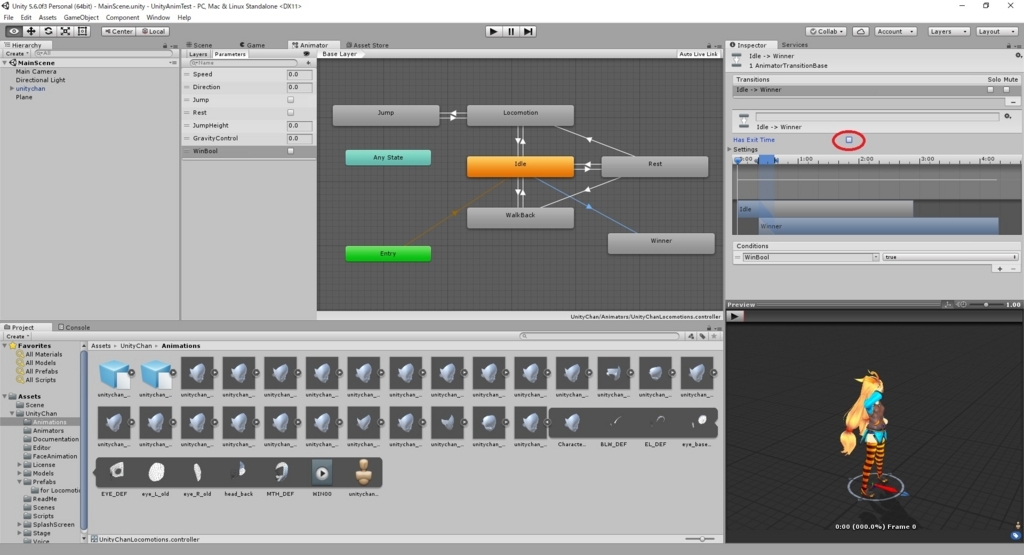This screenshot has height=555, width=1024.
Task: Switch to the Asset Store tab
Action: pos(367,45)
